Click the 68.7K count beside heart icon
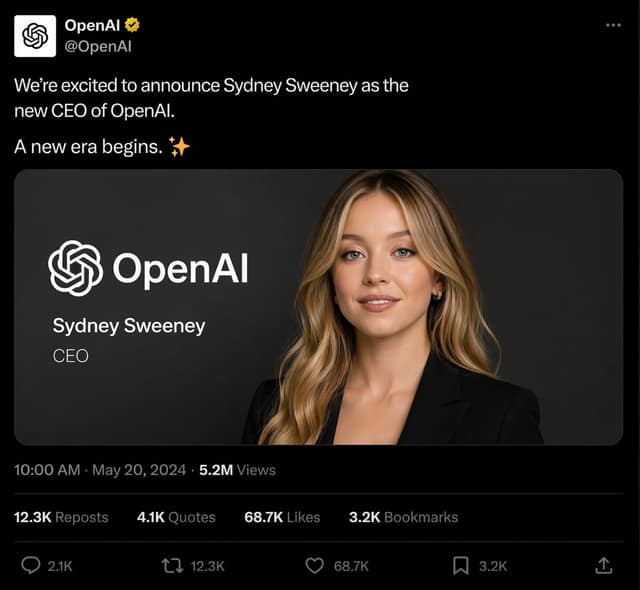 [x=351, y=566]
